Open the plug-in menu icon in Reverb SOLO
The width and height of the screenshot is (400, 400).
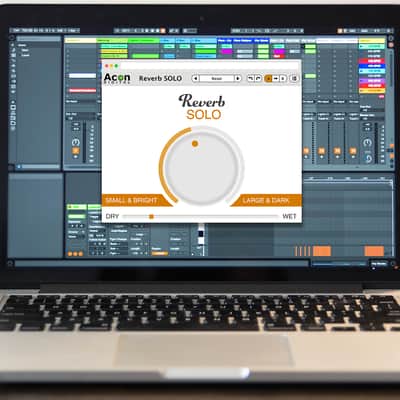tap(294, 79)
